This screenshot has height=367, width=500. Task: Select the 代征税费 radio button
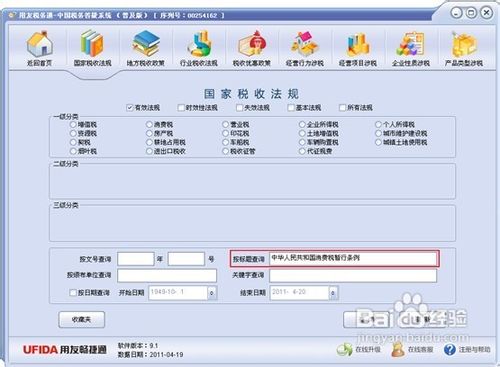tap(302, 151)
